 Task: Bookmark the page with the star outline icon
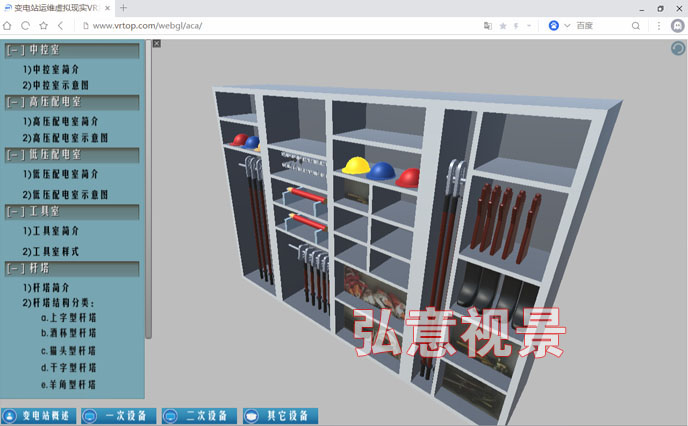[x=43, y=26]
